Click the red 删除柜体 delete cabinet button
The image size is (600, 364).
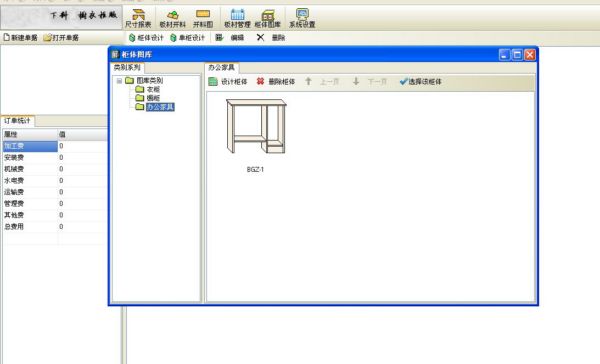(276, 82)
